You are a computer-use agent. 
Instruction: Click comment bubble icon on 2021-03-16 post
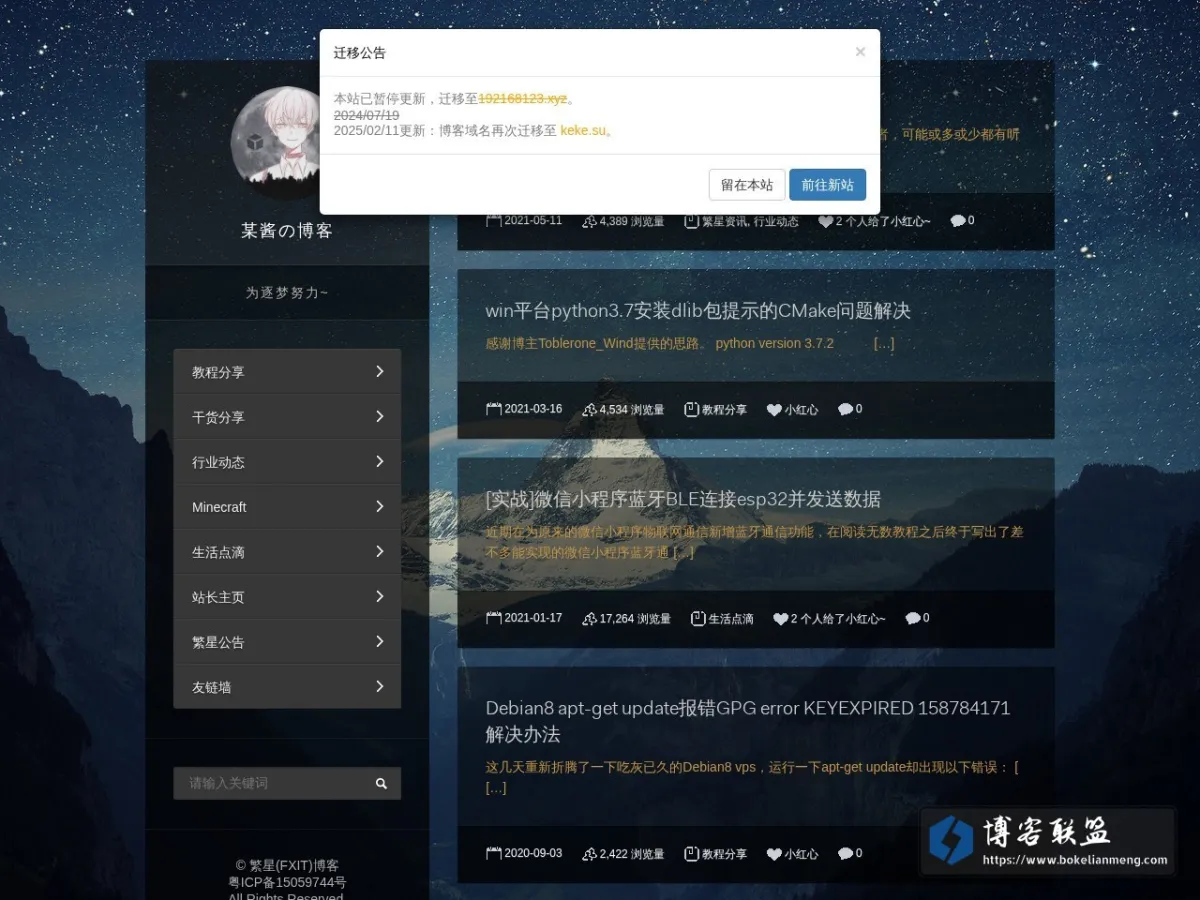pos(845,409)
